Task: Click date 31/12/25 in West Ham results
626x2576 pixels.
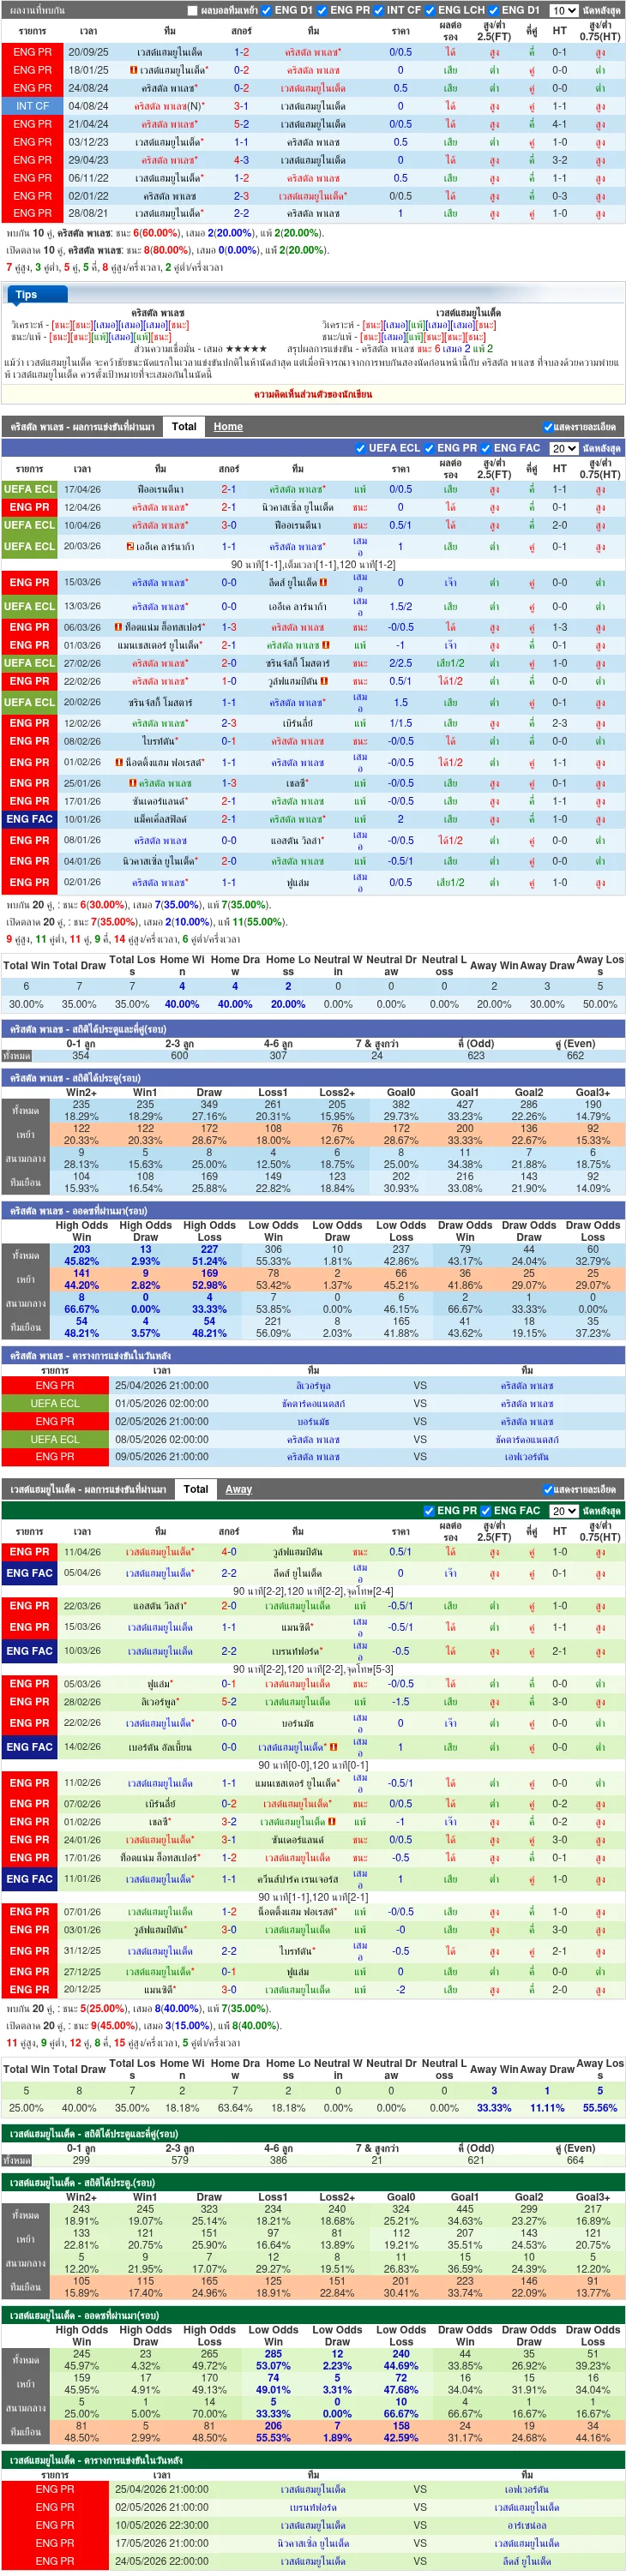Action: 82,1951
